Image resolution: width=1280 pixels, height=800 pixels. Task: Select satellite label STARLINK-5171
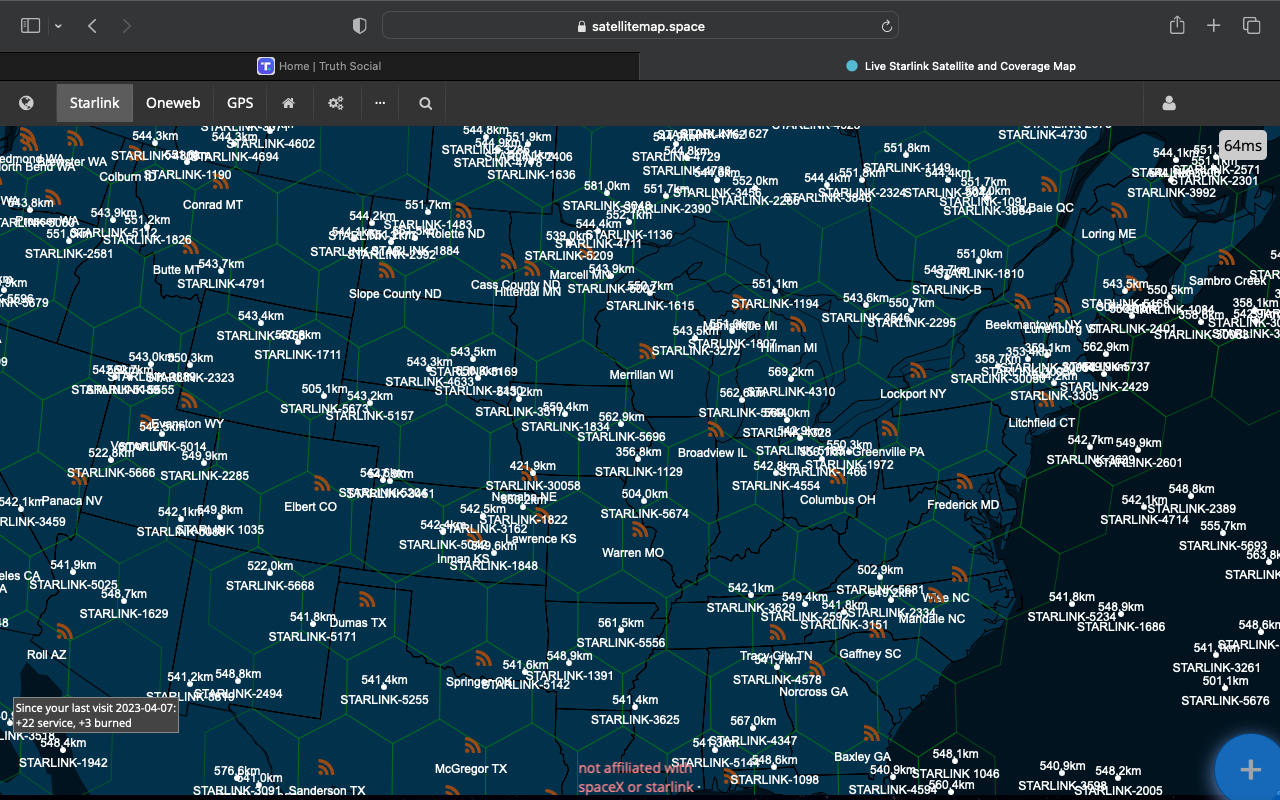pyautogui.click(x=312, y=637)
